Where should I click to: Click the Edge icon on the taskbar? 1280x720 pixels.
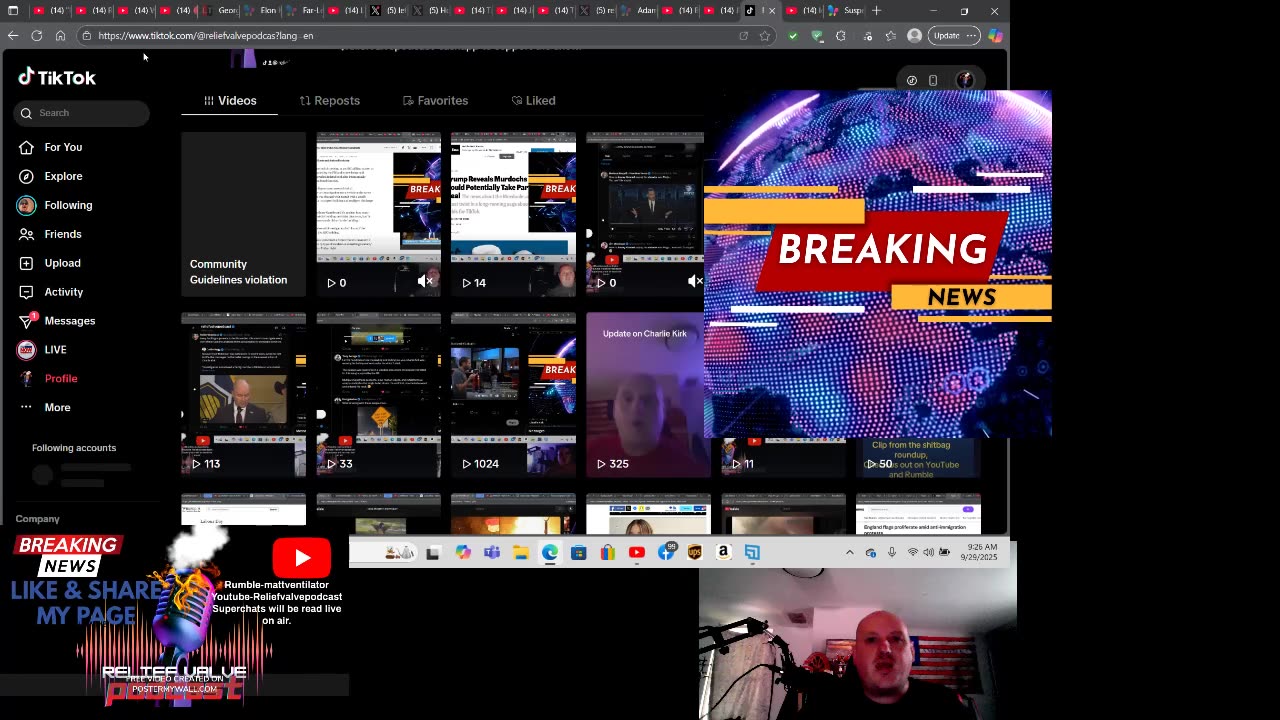(x=550, y=552)
